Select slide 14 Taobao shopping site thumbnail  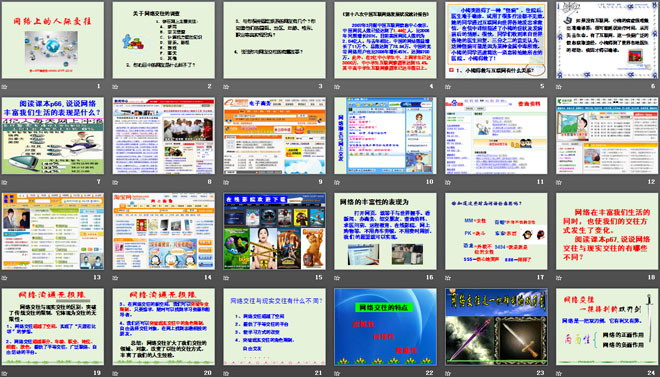coord(163,231)
